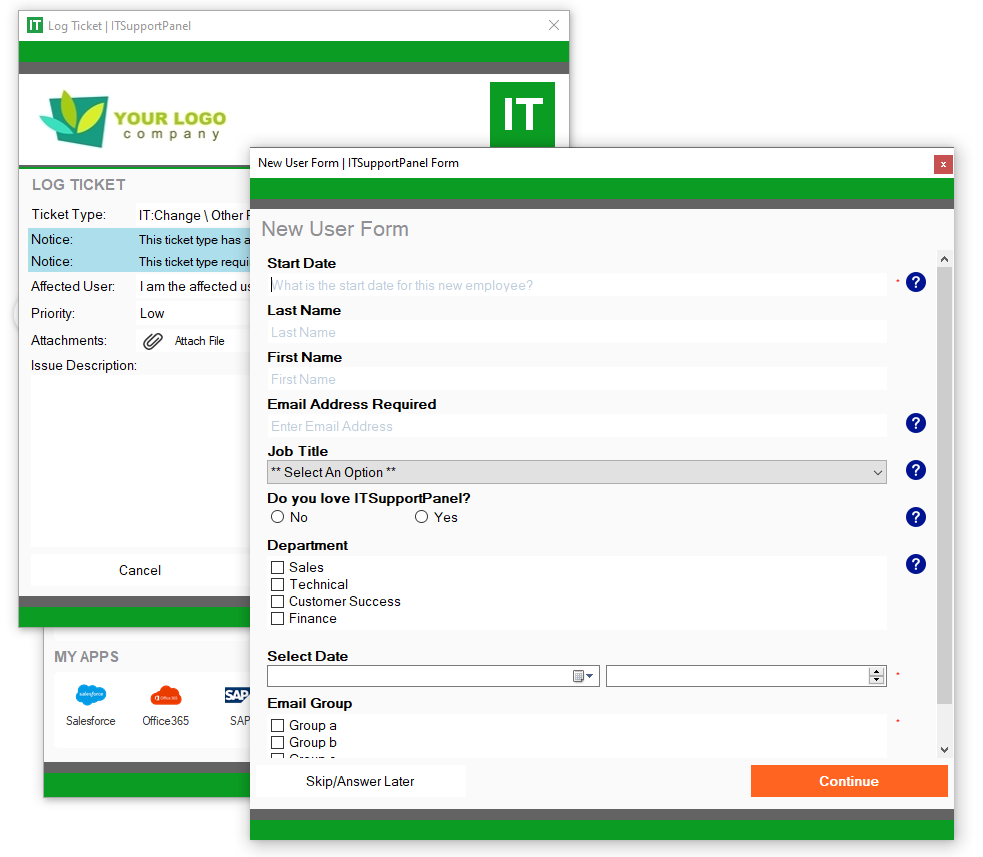Viewport: 983px width, 857px height.
Task: Open help icon next to Job Title
Action: tap(915, 470)
